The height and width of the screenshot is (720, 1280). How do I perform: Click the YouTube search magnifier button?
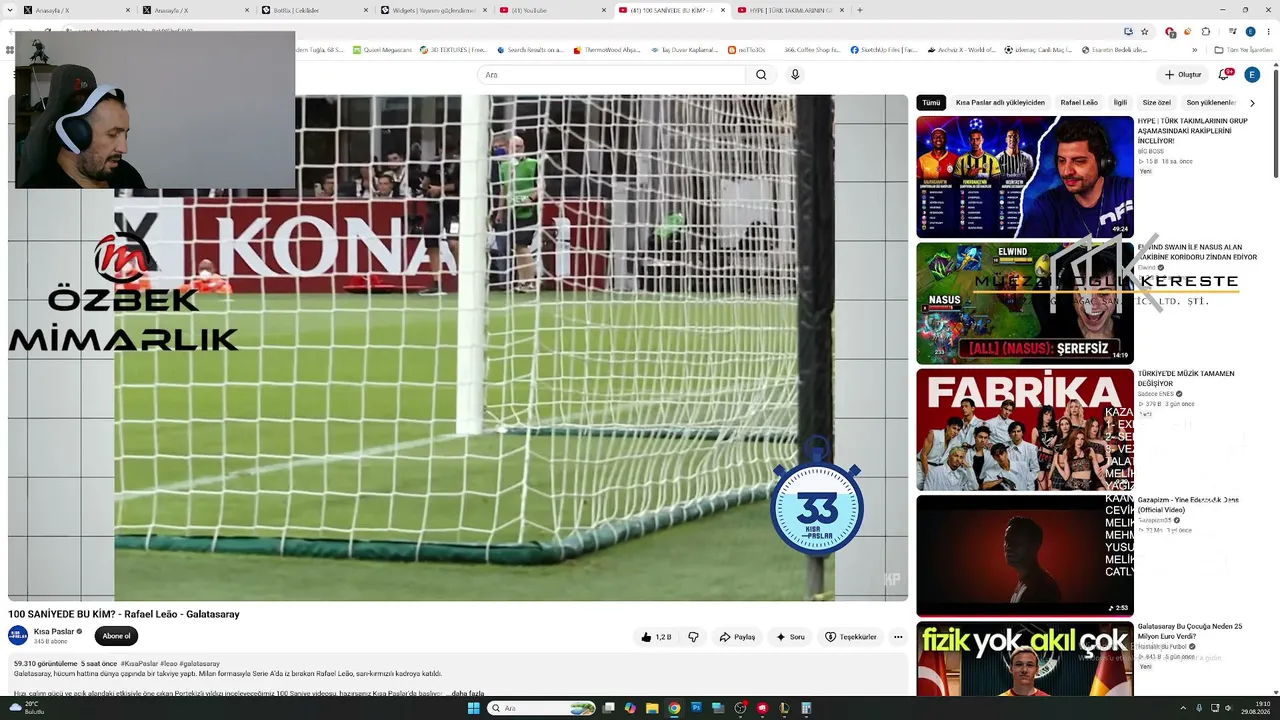tap(761, 75)
